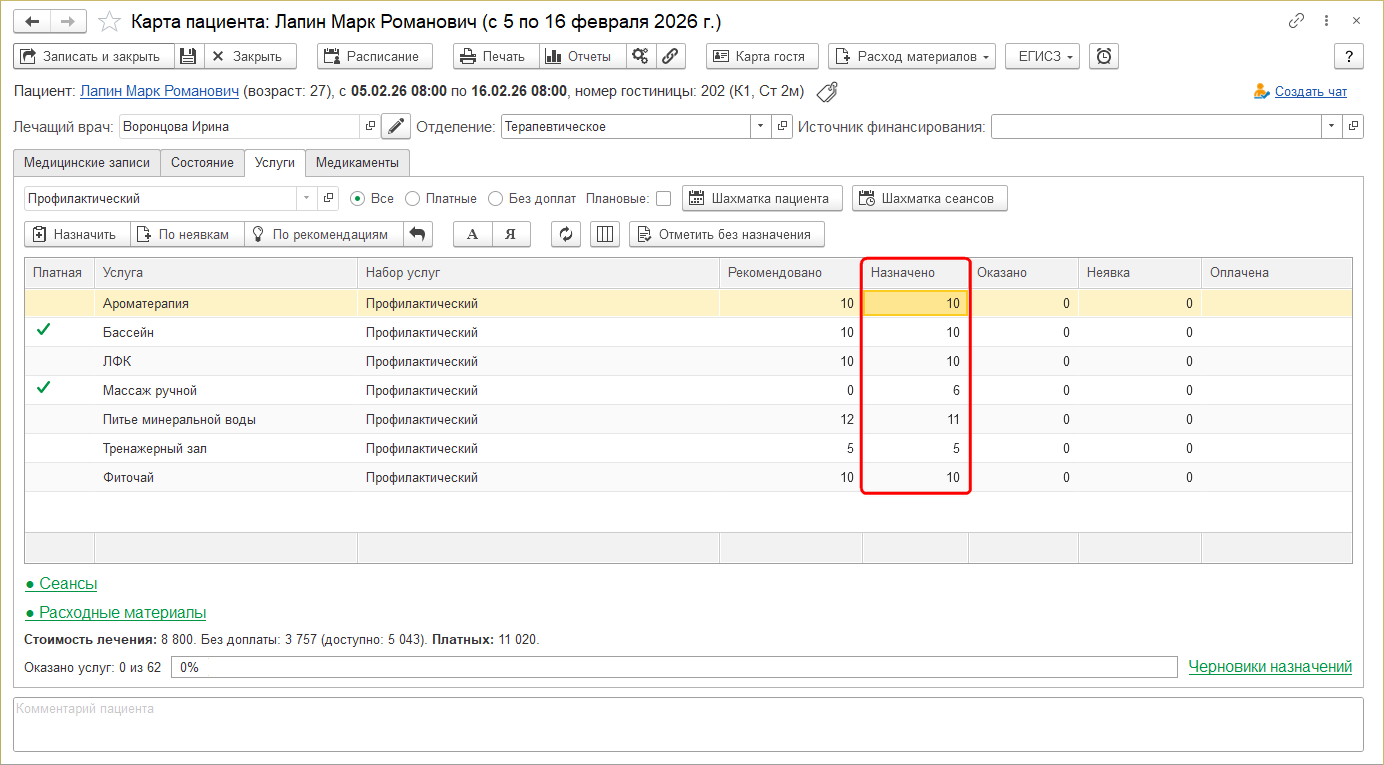Image resolution: width=1384 pixels, height=765 pixels.
Task: Click the Комментарий пациента text field
Action: (x=688, y=724)
